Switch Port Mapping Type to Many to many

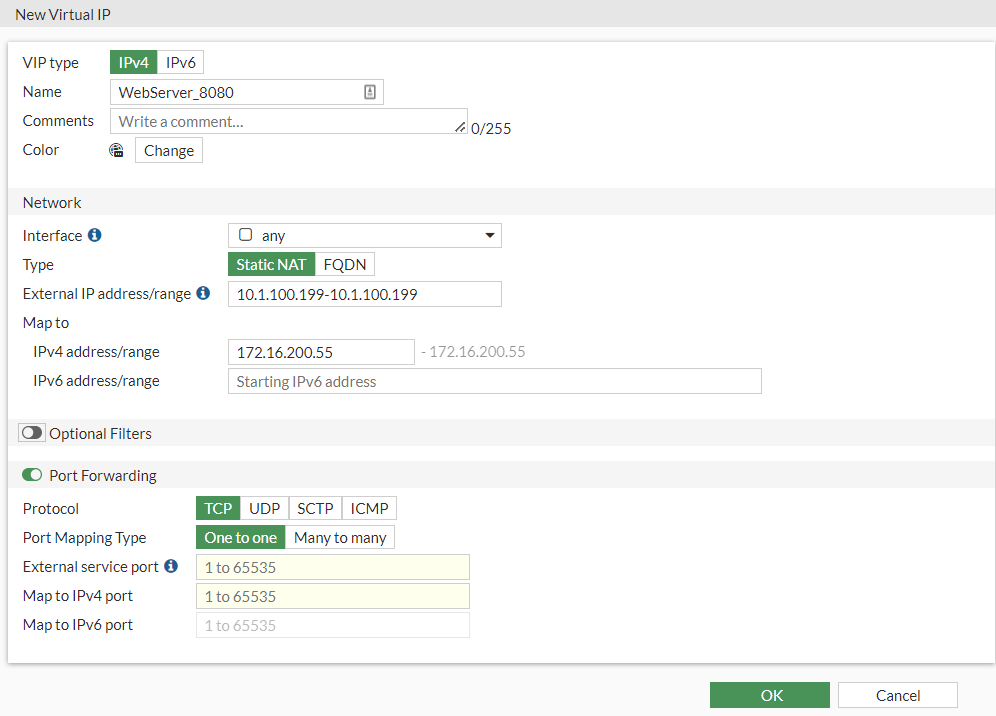tap(340, 537)
